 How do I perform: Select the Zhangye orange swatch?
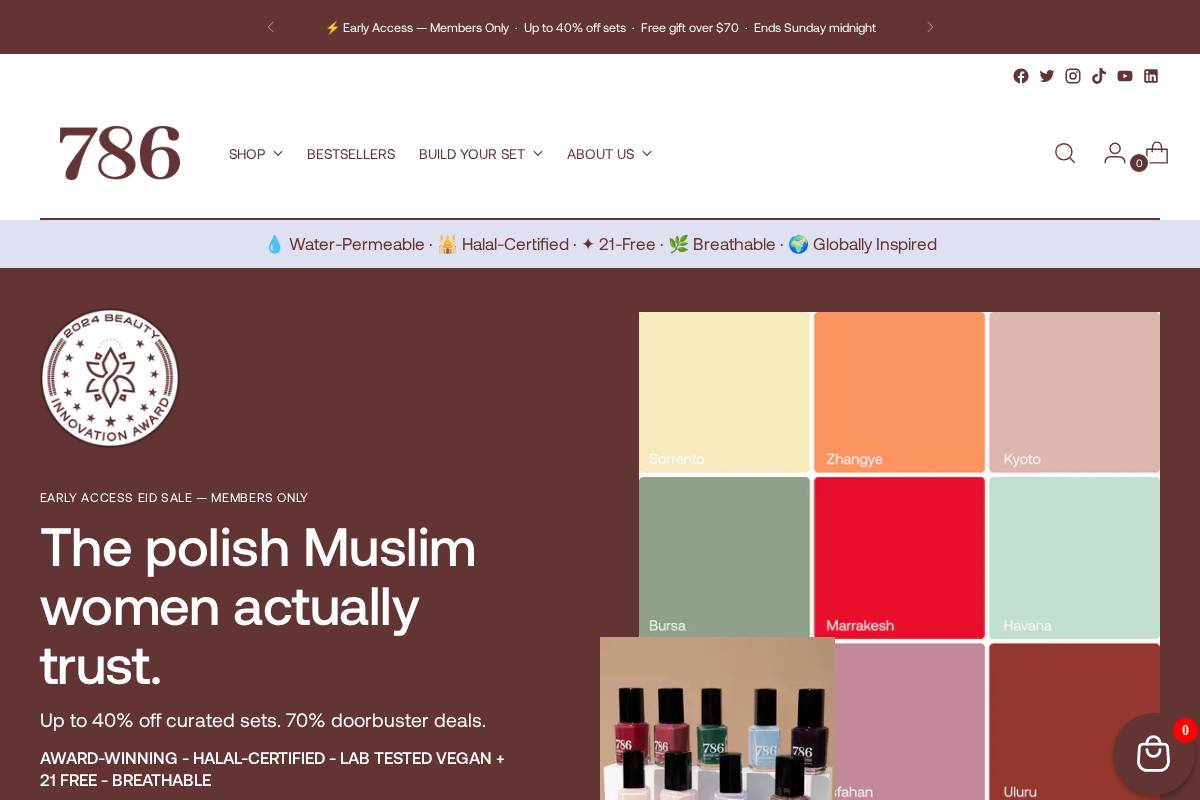pyautogui.click(x=899, y=392)
